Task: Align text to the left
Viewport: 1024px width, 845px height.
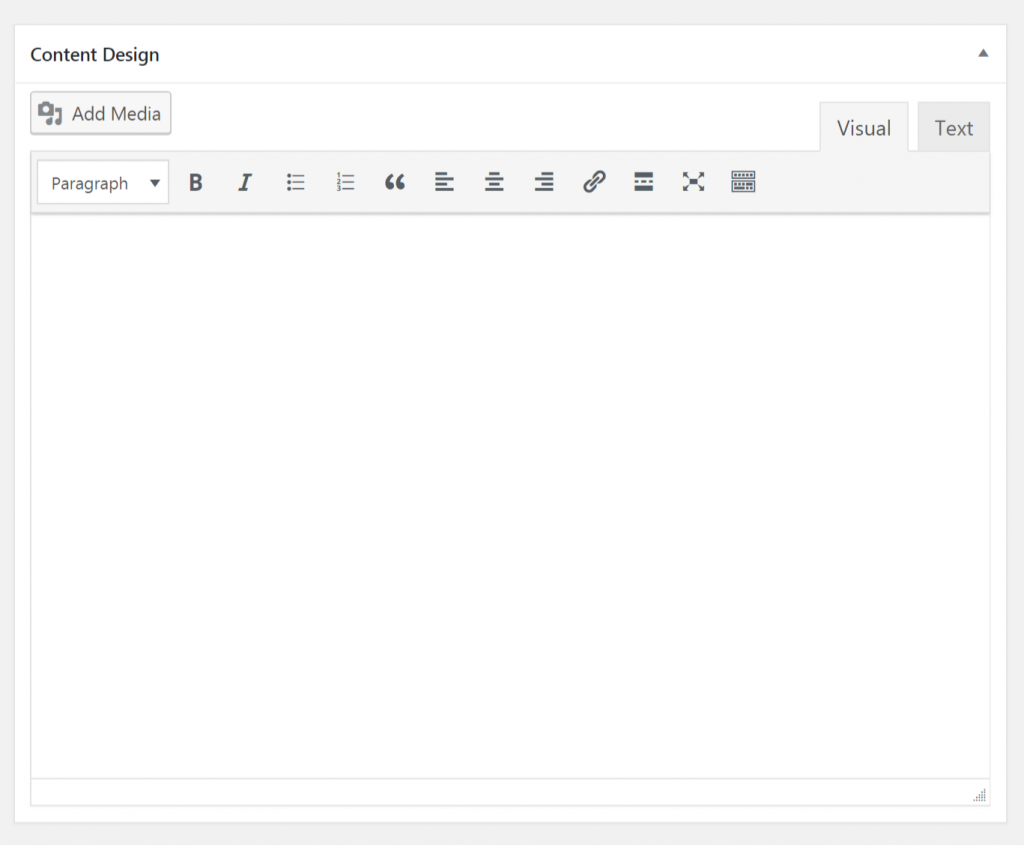Action: tap(444, 182)
